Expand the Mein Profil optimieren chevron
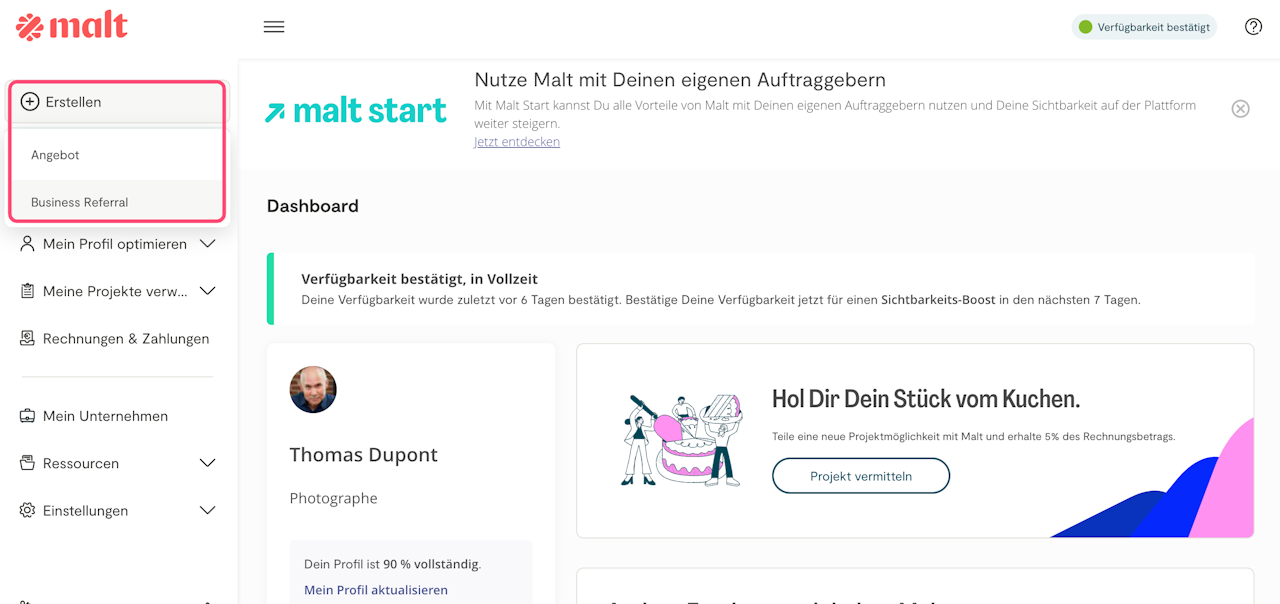Screen dimensions: 1280x604 208,244
